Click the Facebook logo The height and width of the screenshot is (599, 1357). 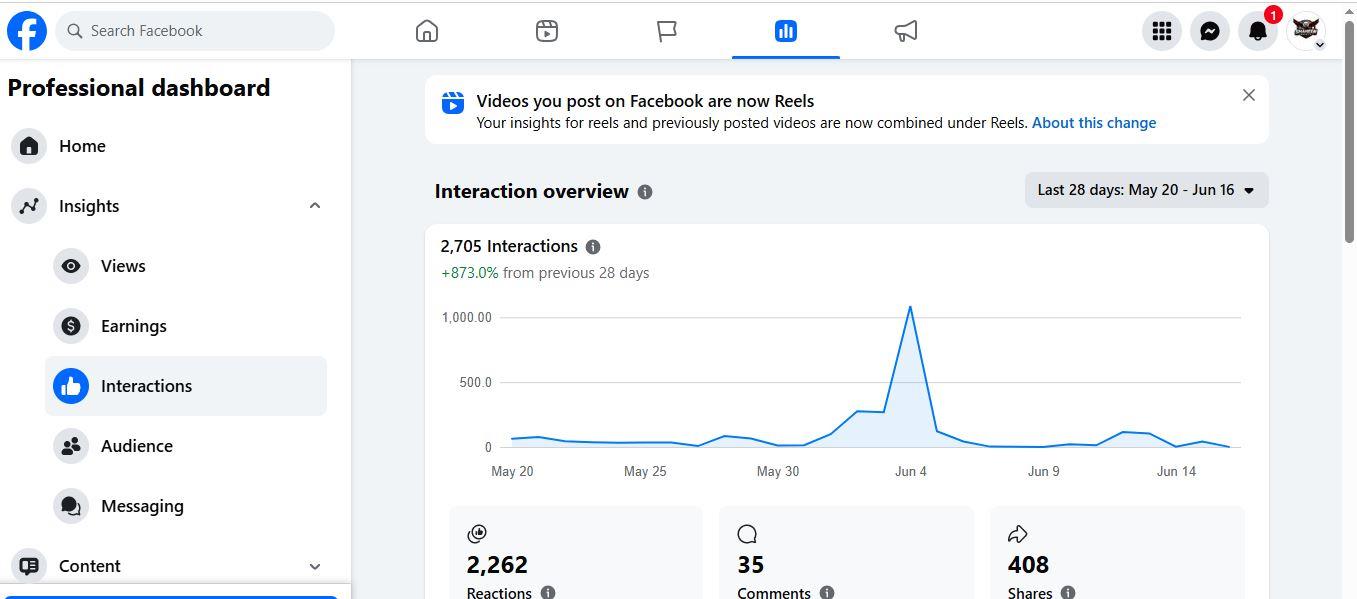coord(27,31)
